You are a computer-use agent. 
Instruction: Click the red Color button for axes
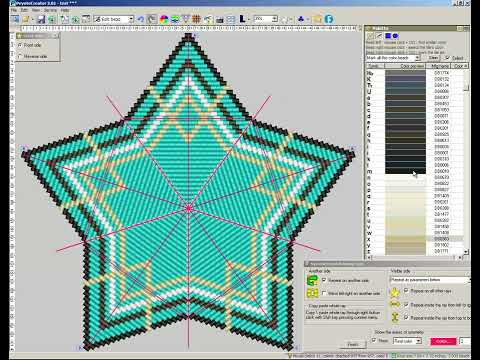443,341
